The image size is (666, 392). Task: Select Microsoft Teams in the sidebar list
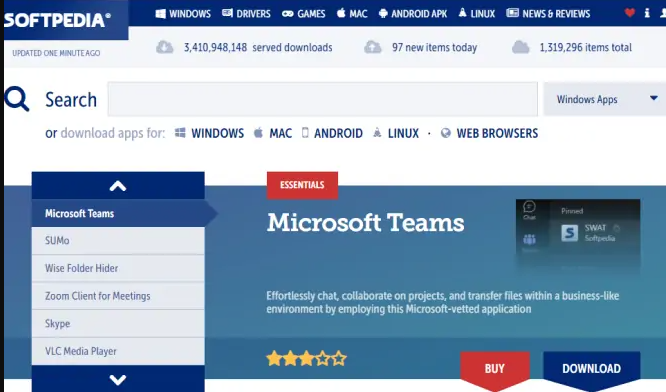pyautogui.click(x=118, y=213)
